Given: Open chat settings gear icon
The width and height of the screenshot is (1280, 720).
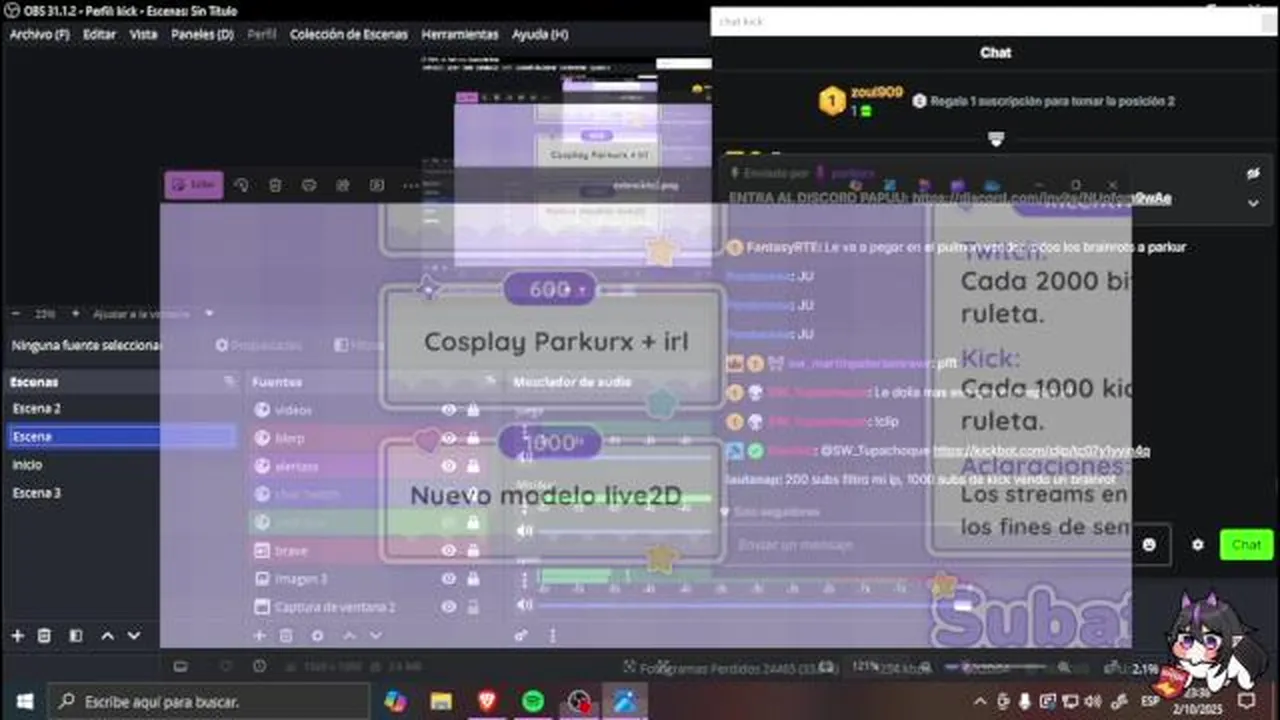Looking at the screenshot, I should [x=1198, y=545].
